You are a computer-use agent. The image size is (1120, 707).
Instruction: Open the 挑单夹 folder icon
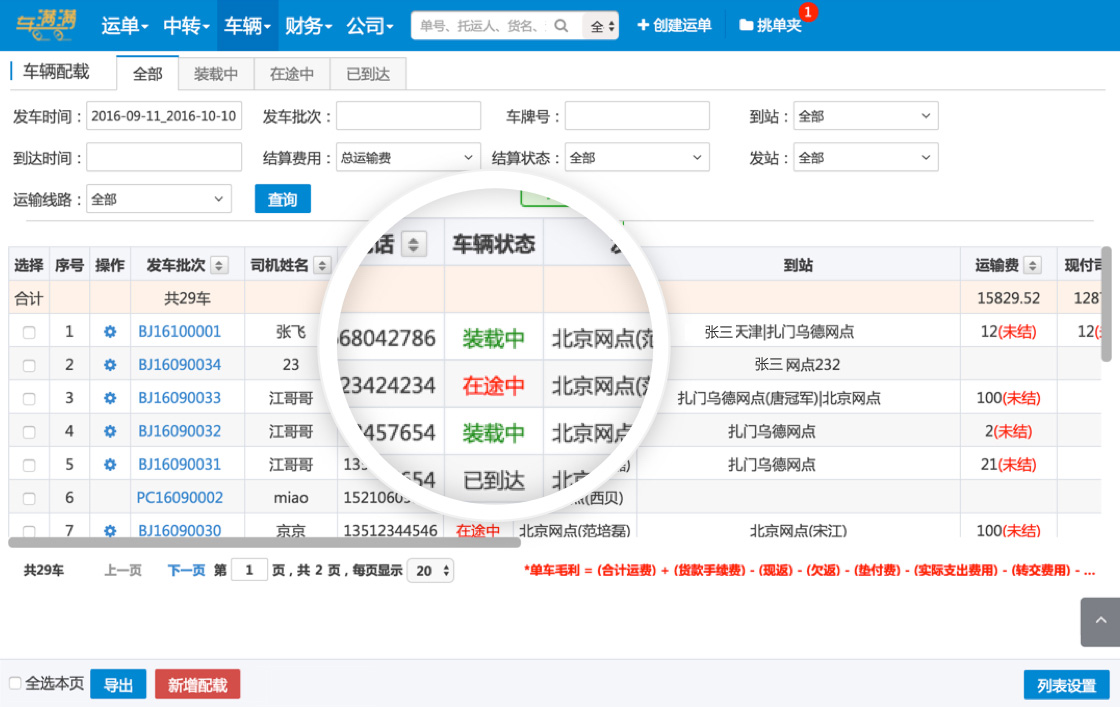pyautogui.click(x=746, y=26)
